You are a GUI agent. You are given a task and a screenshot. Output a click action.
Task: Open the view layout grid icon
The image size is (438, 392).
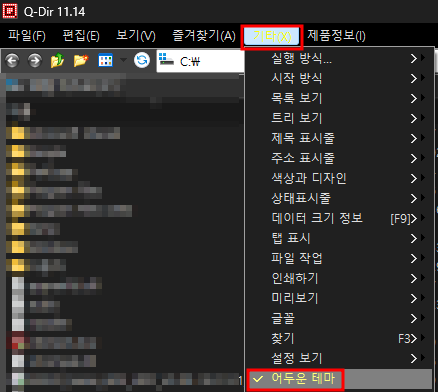click(105, 61)
